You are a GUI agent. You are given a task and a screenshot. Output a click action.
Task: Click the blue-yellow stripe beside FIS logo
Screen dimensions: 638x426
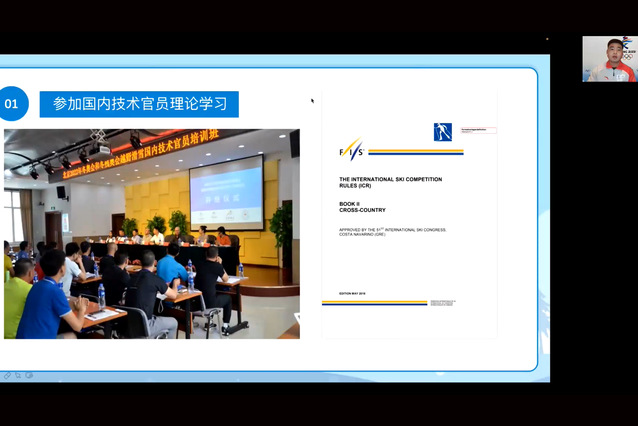415,153
